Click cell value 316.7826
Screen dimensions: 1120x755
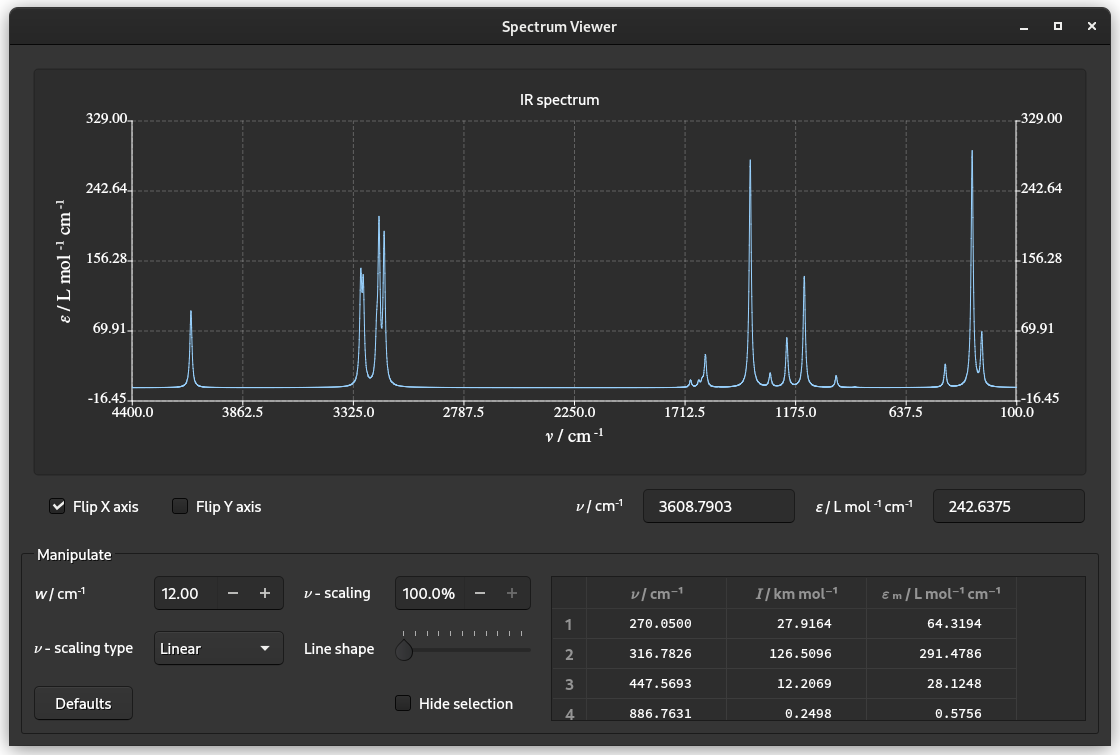coord(656,654)
